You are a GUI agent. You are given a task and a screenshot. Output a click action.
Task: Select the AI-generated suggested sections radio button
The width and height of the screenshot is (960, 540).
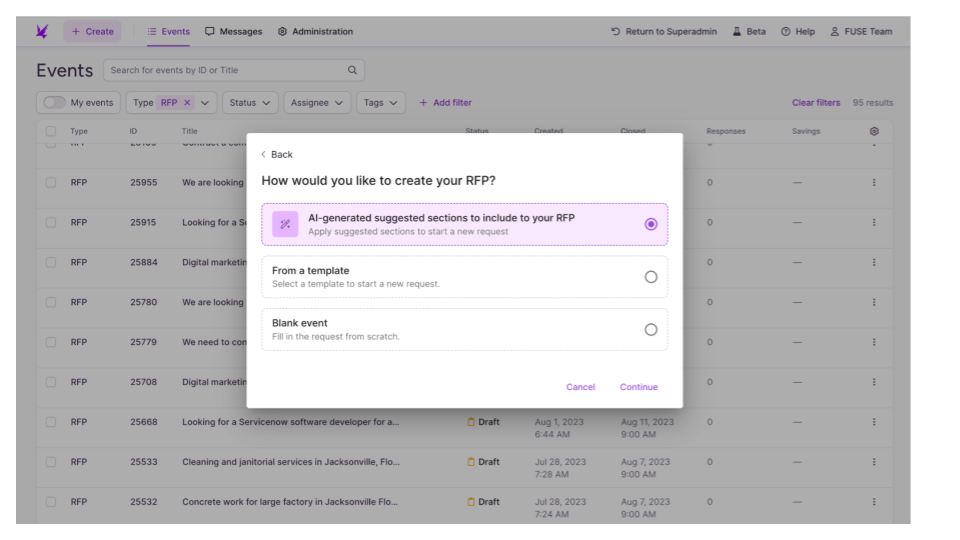pos(651,225)
